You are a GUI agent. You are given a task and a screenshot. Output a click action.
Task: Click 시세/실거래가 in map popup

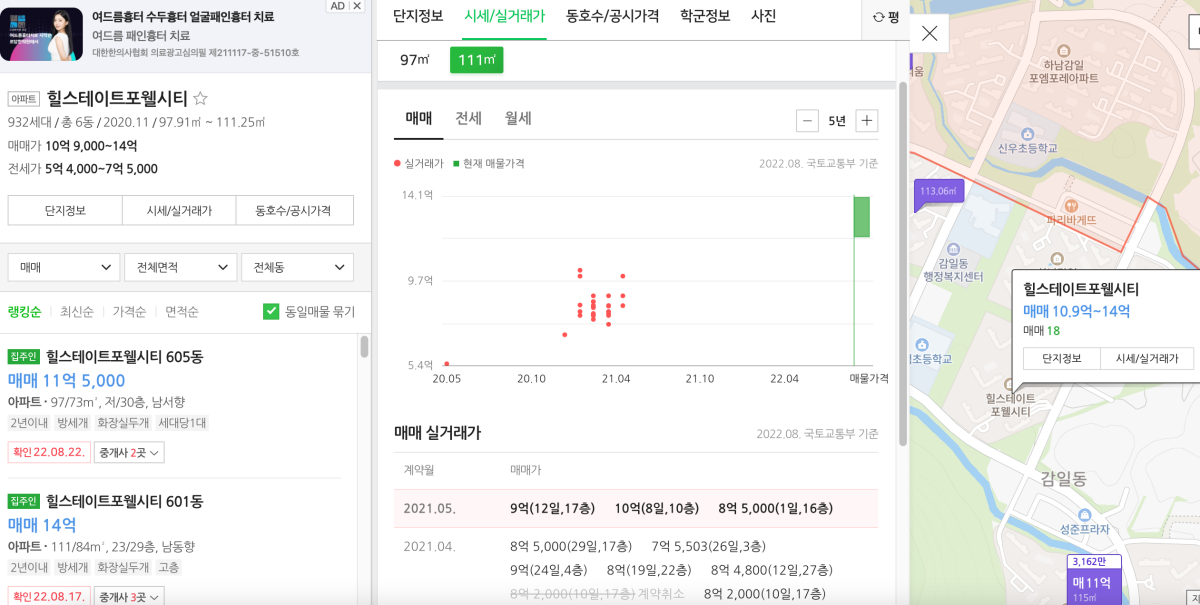click(x=1147, y=358)
